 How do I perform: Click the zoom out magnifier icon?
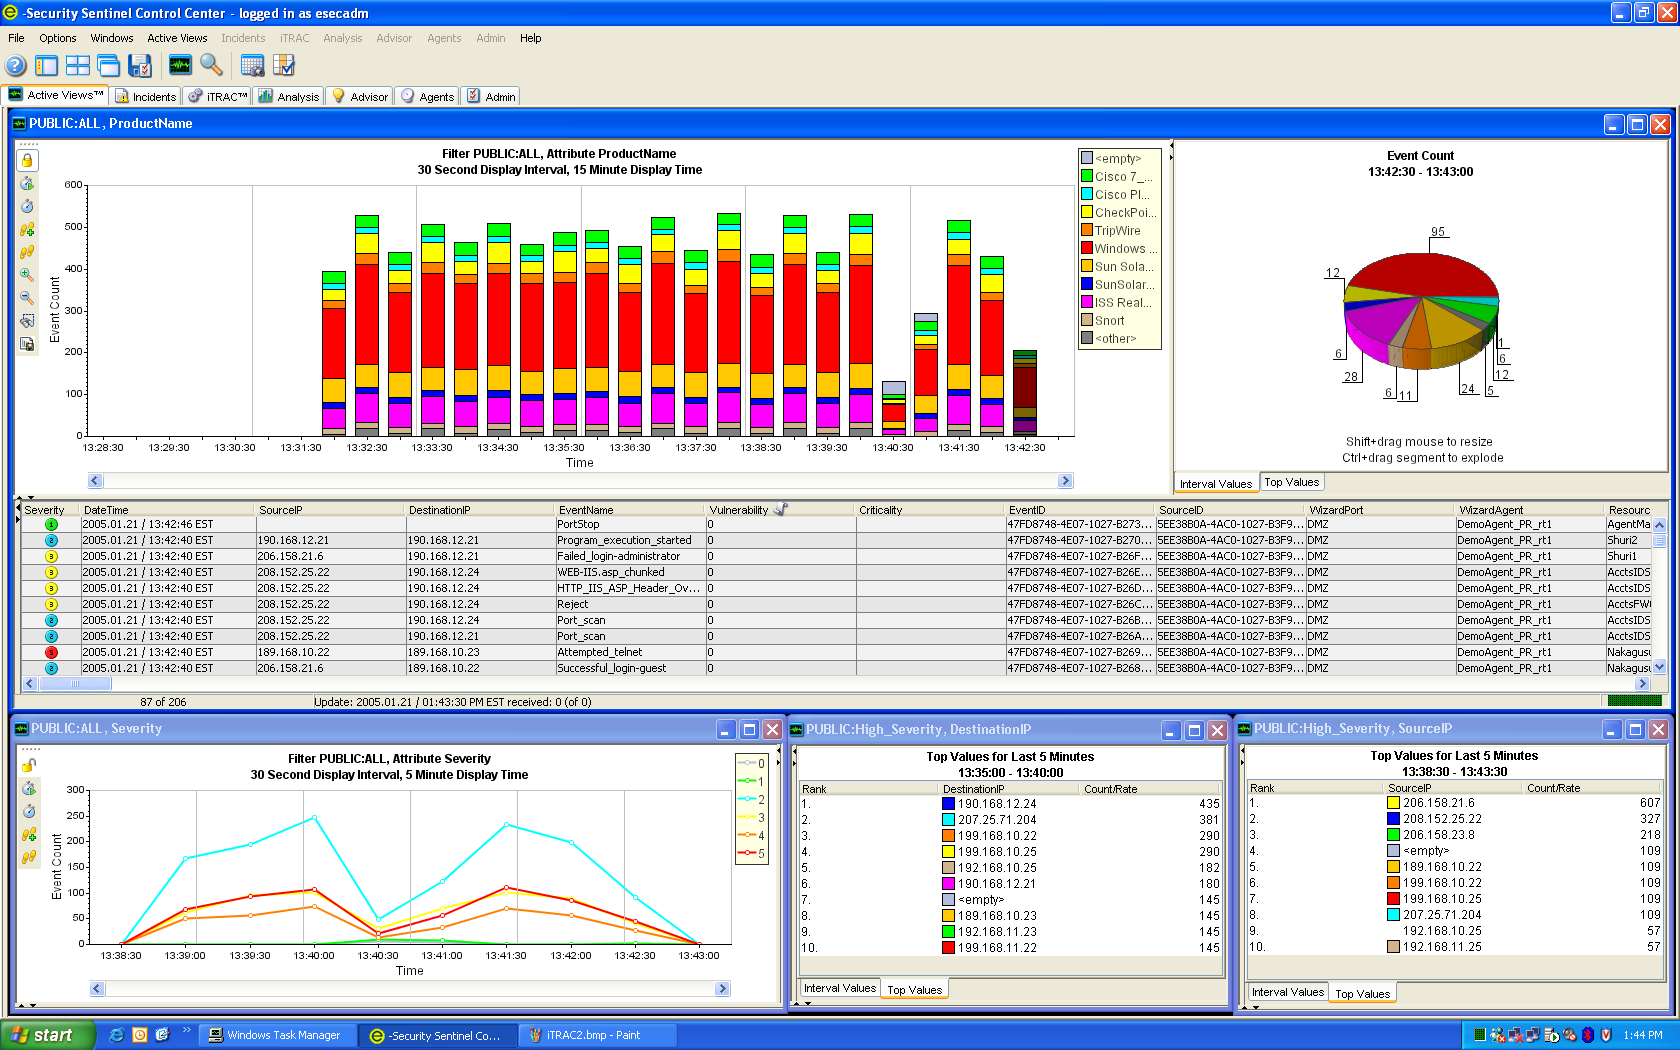(27, 298)
